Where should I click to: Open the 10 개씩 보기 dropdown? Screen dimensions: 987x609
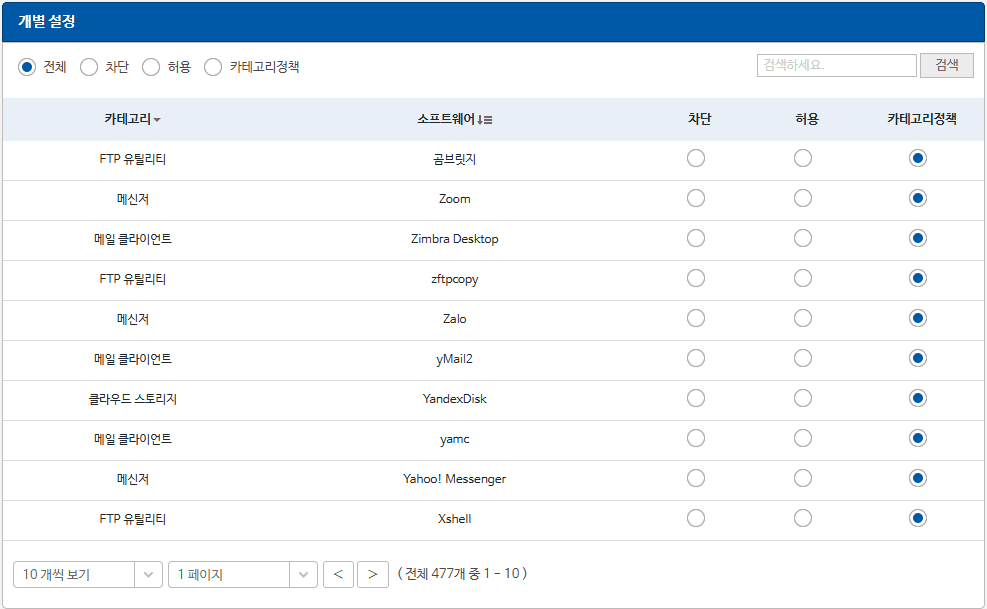(x=87, y=574)
